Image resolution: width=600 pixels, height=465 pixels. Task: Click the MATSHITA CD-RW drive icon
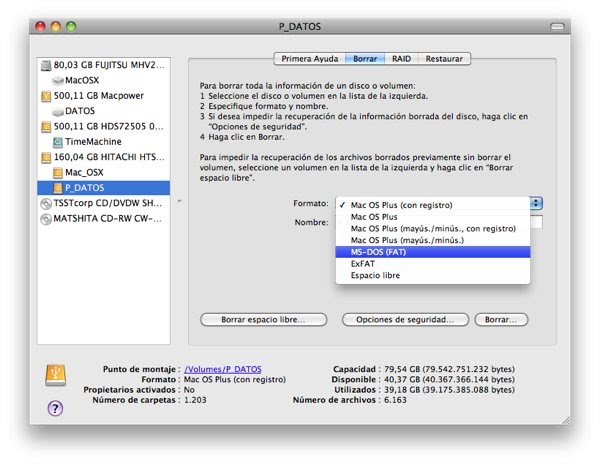(x=46, y=219)
